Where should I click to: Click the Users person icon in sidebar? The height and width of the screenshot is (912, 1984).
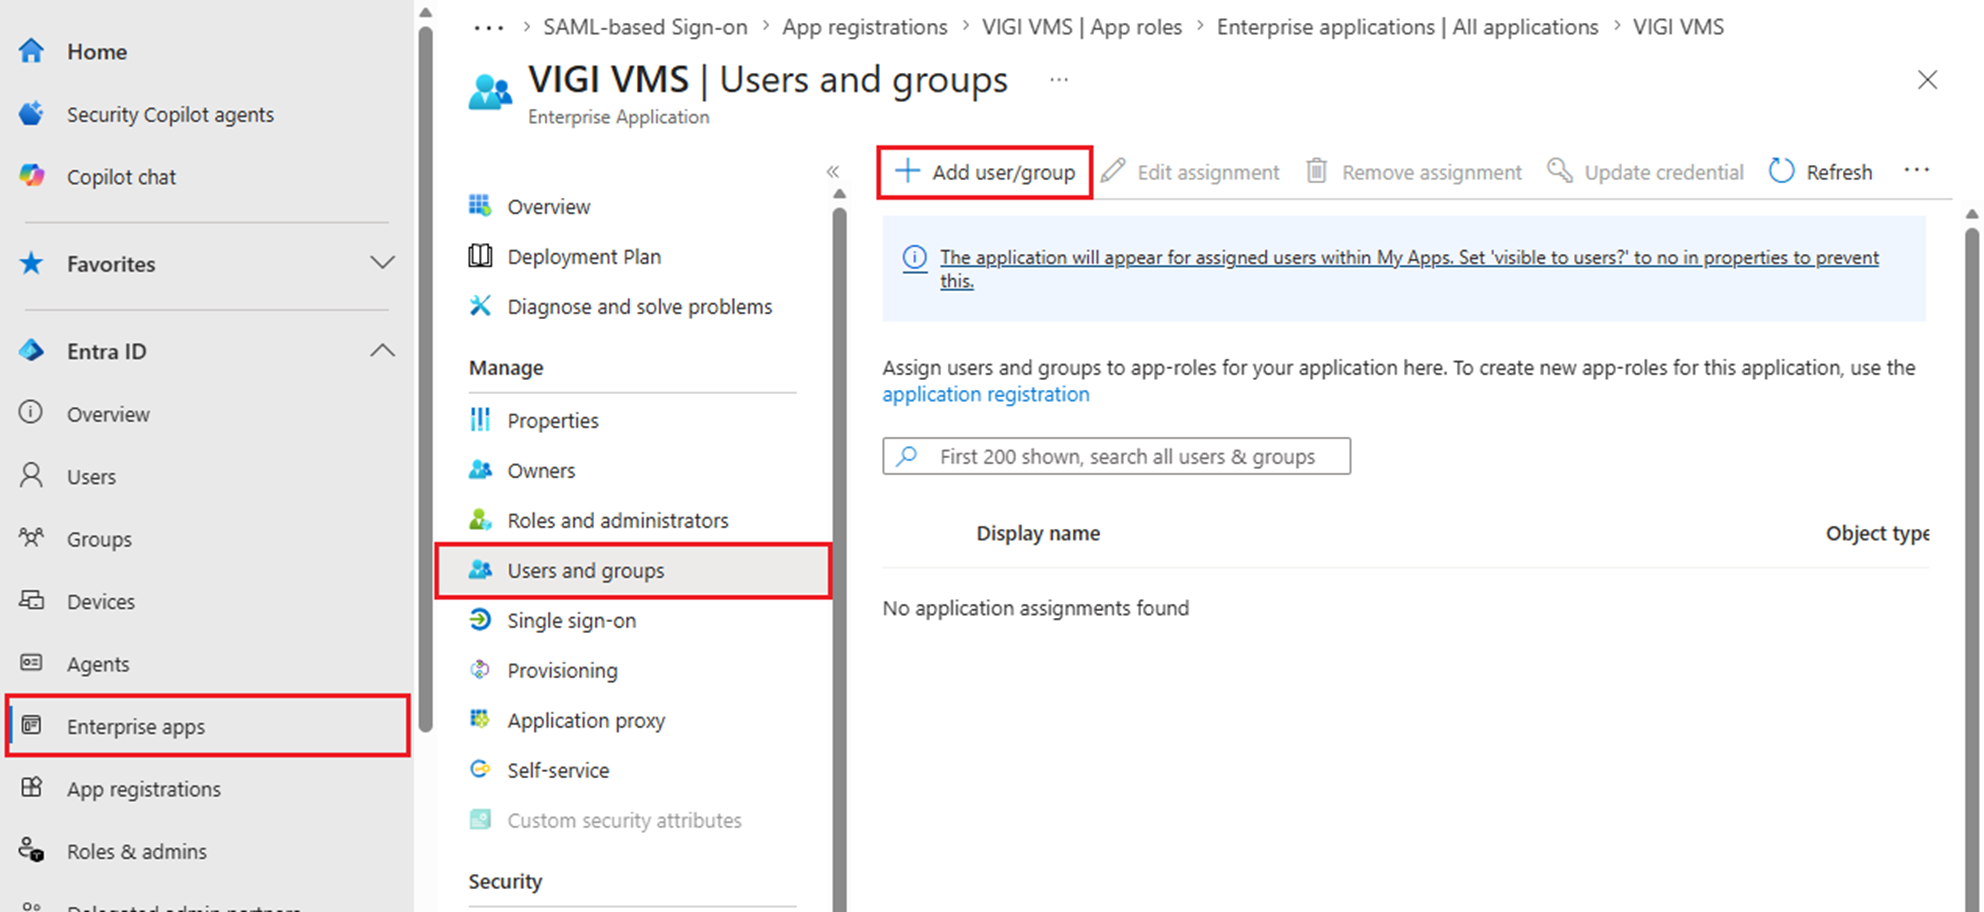click(31, 475)
